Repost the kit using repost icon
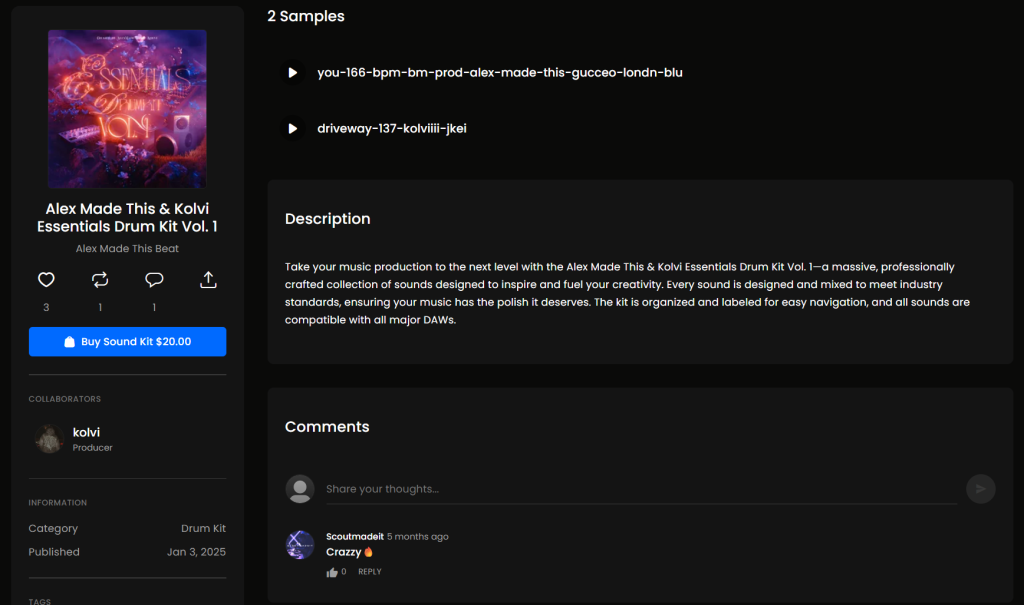1024x605 pixels. (x=100, y=280)
